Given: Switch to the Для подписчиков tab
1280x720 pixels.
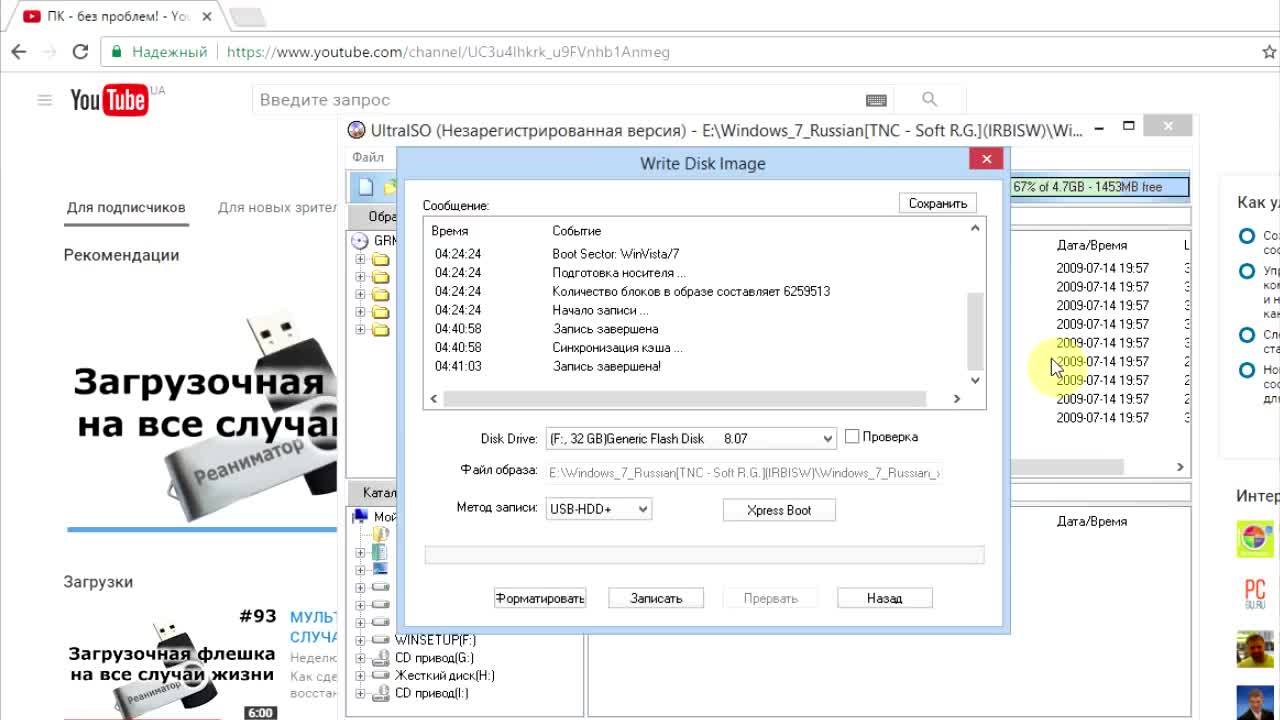Looking at the screenshot, I should point(126,208).
